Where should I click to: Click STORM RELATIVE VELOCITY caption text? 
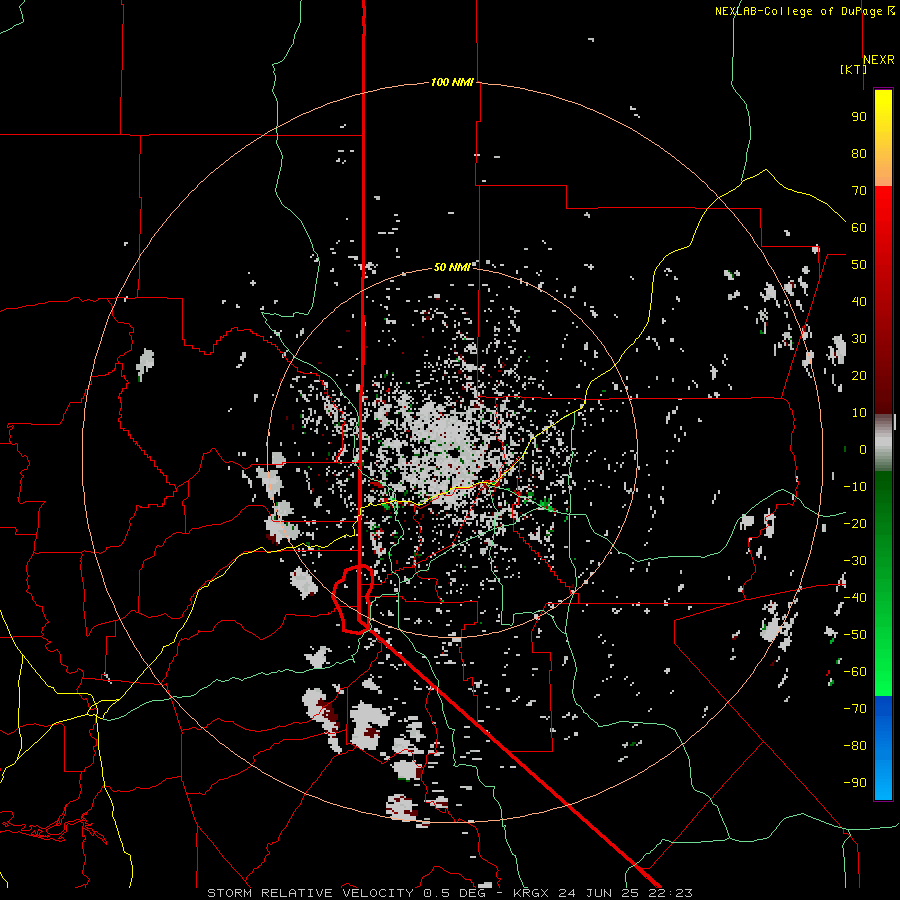(x=311, y=893)
